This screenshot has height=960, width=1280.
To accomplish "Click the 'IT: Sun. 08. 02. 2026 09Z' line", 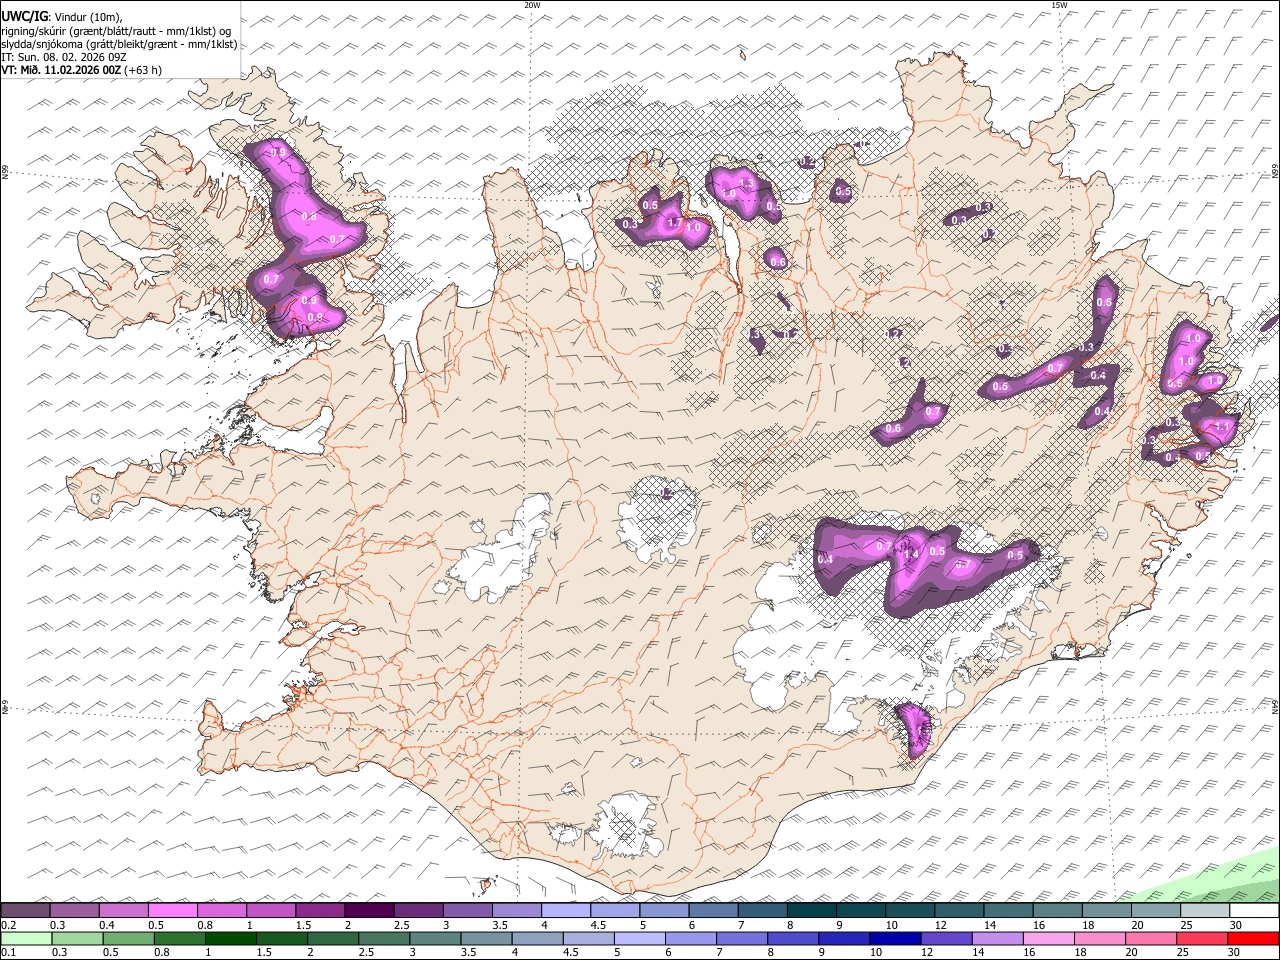I will coord(64,57).
